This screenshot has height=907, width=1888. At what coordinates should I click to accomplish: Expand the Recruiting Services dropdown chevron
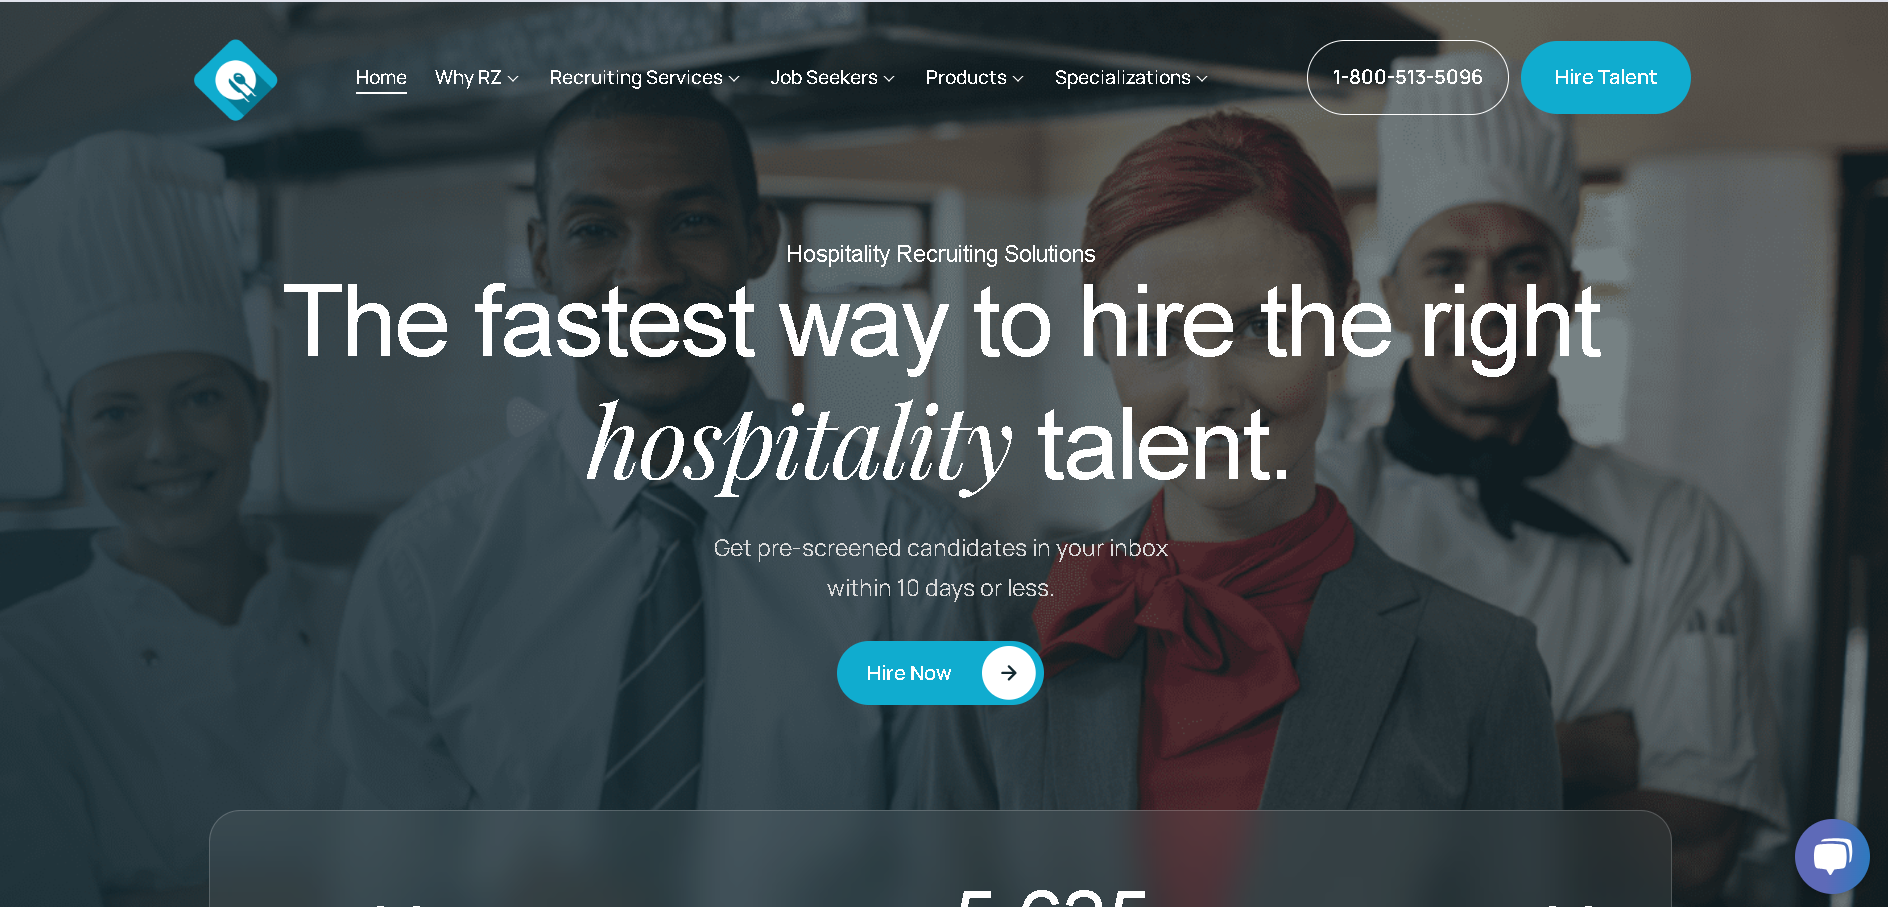click(x=734, y=79)
